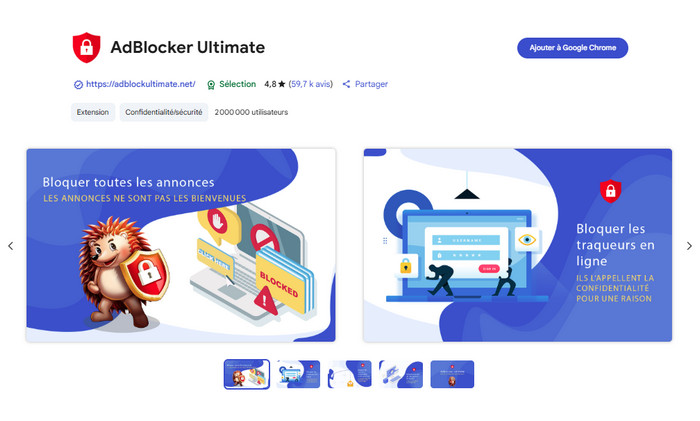700x421 pixels.
Task: Open the 59,7 k avis reviews link
Action: tap(311, 84)
